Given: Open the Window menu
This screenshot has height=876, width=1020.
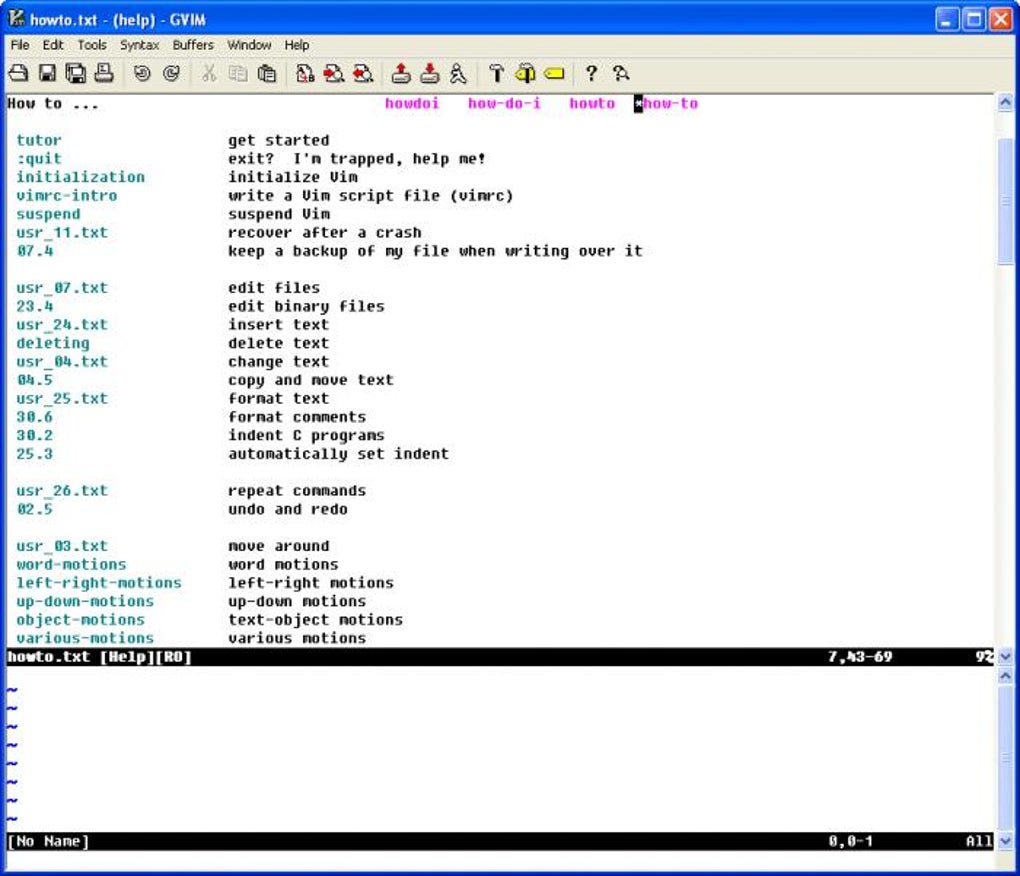Looking at the screenshot, I should (248, 45).
